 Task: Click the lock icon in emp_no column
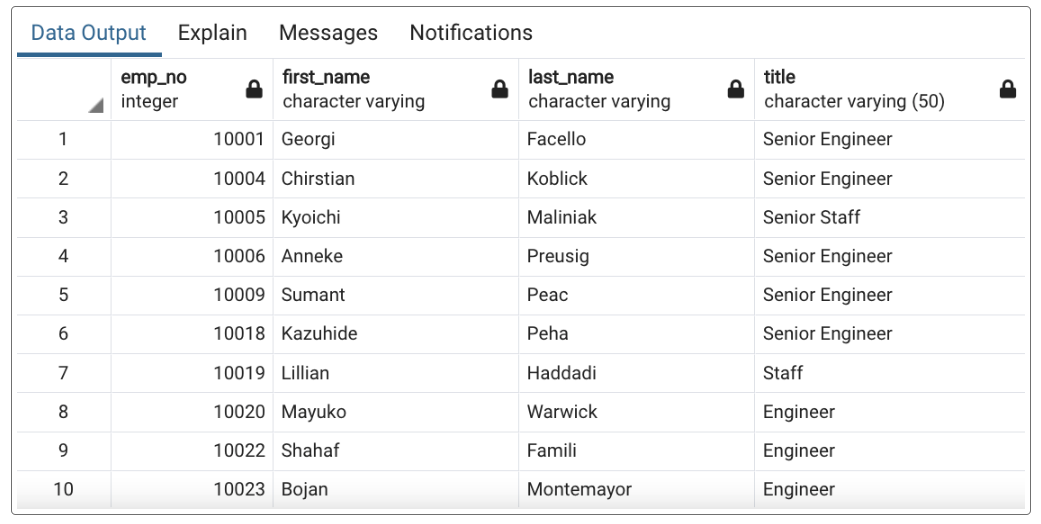coord(254,89)
